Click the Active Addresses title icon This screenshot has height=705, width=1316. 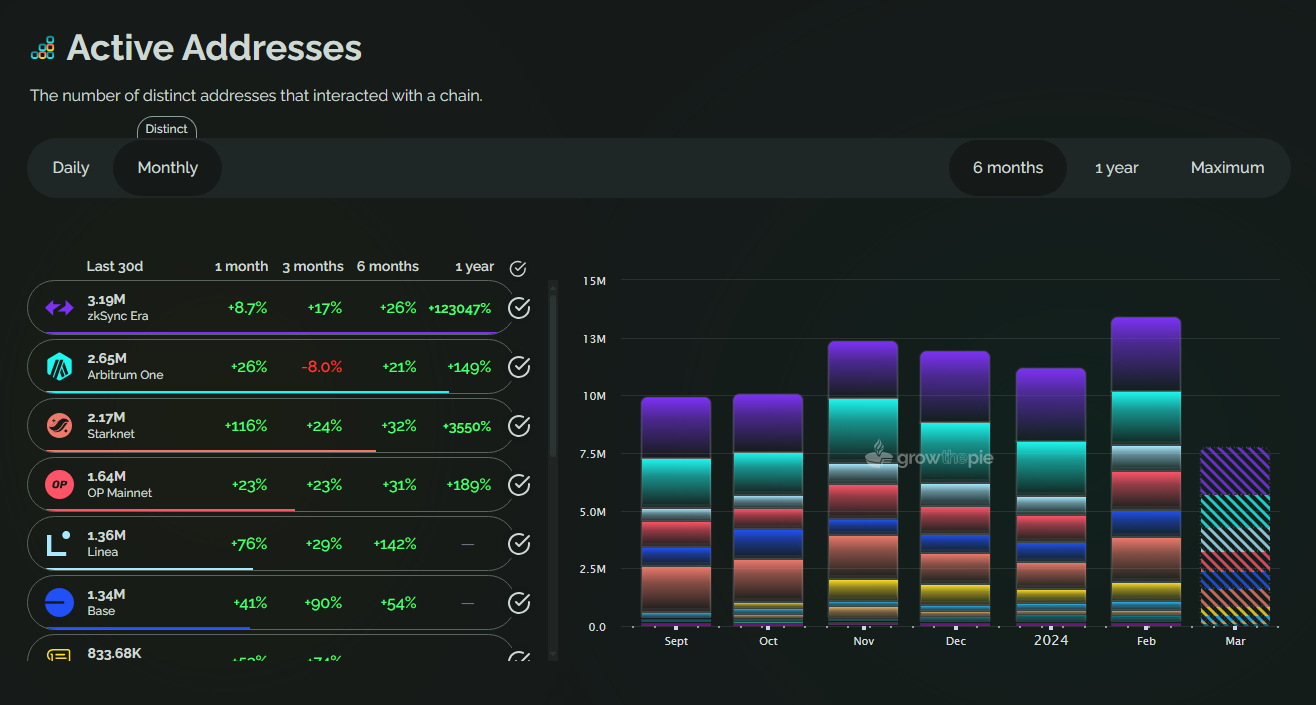pos(43,48)
